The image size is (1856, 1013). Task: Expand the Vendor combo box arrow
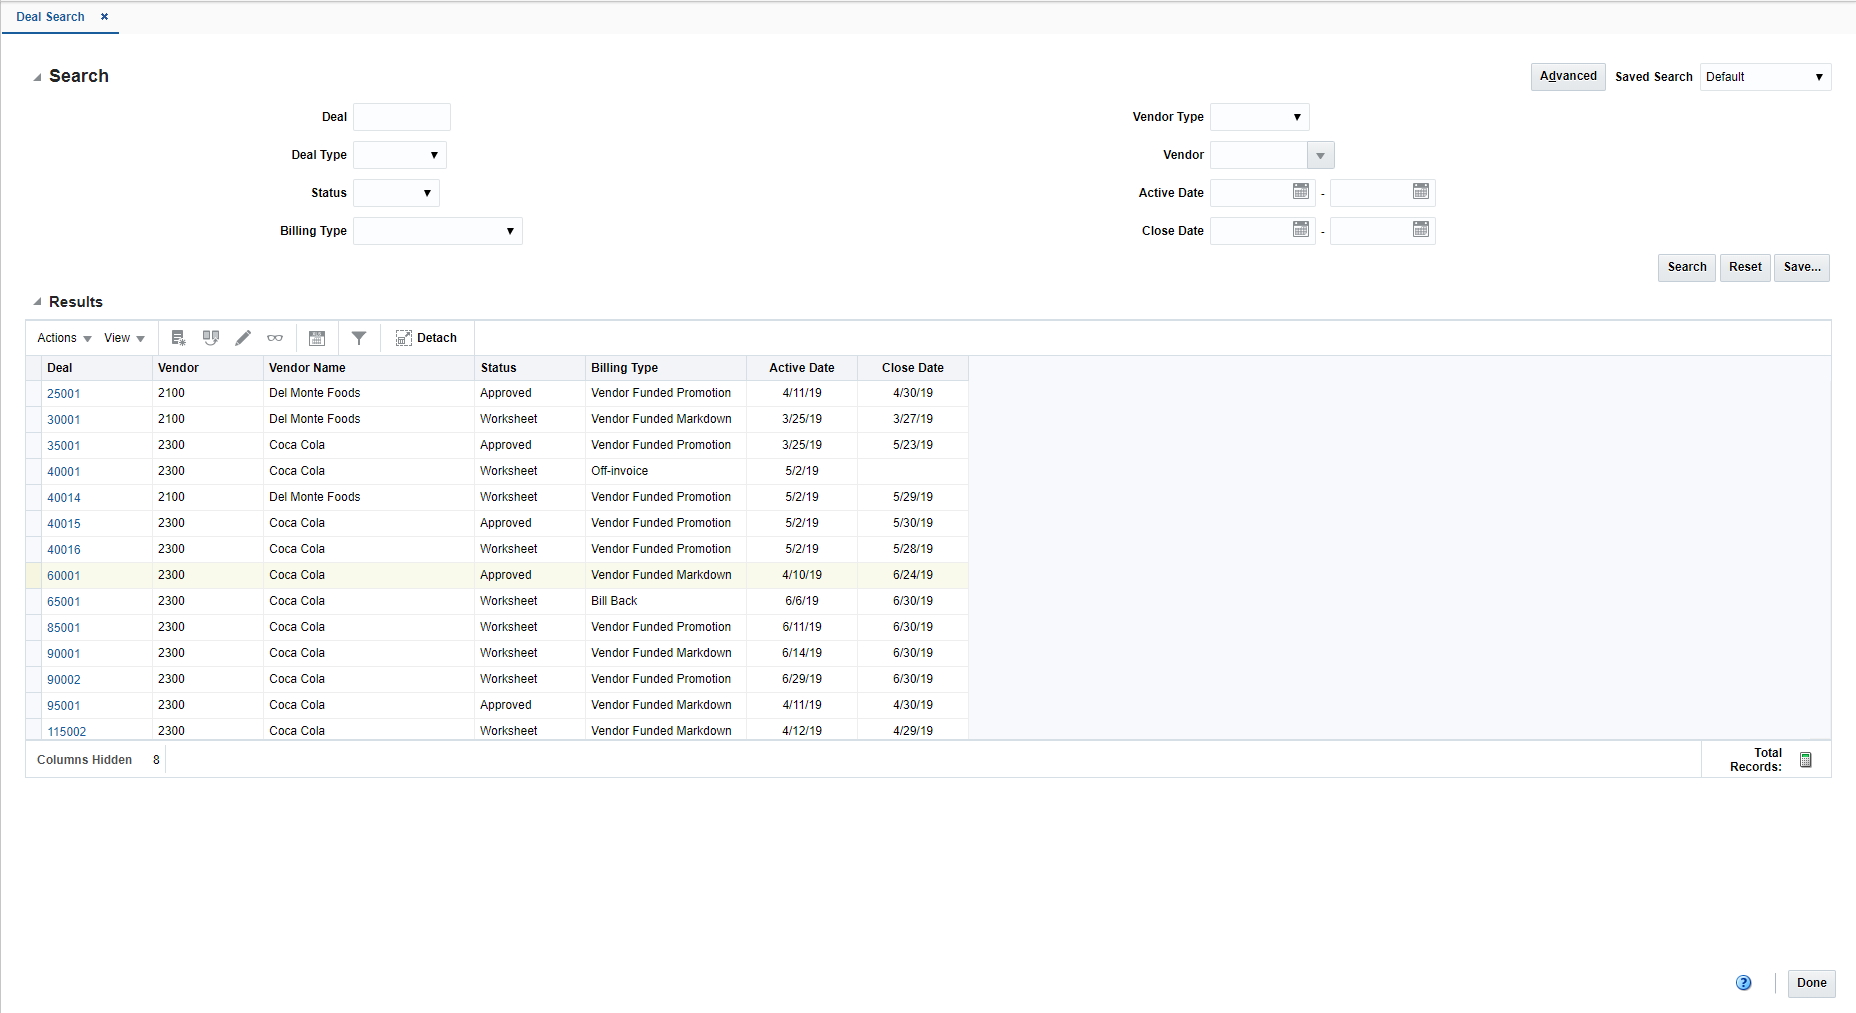point(1321,155)
